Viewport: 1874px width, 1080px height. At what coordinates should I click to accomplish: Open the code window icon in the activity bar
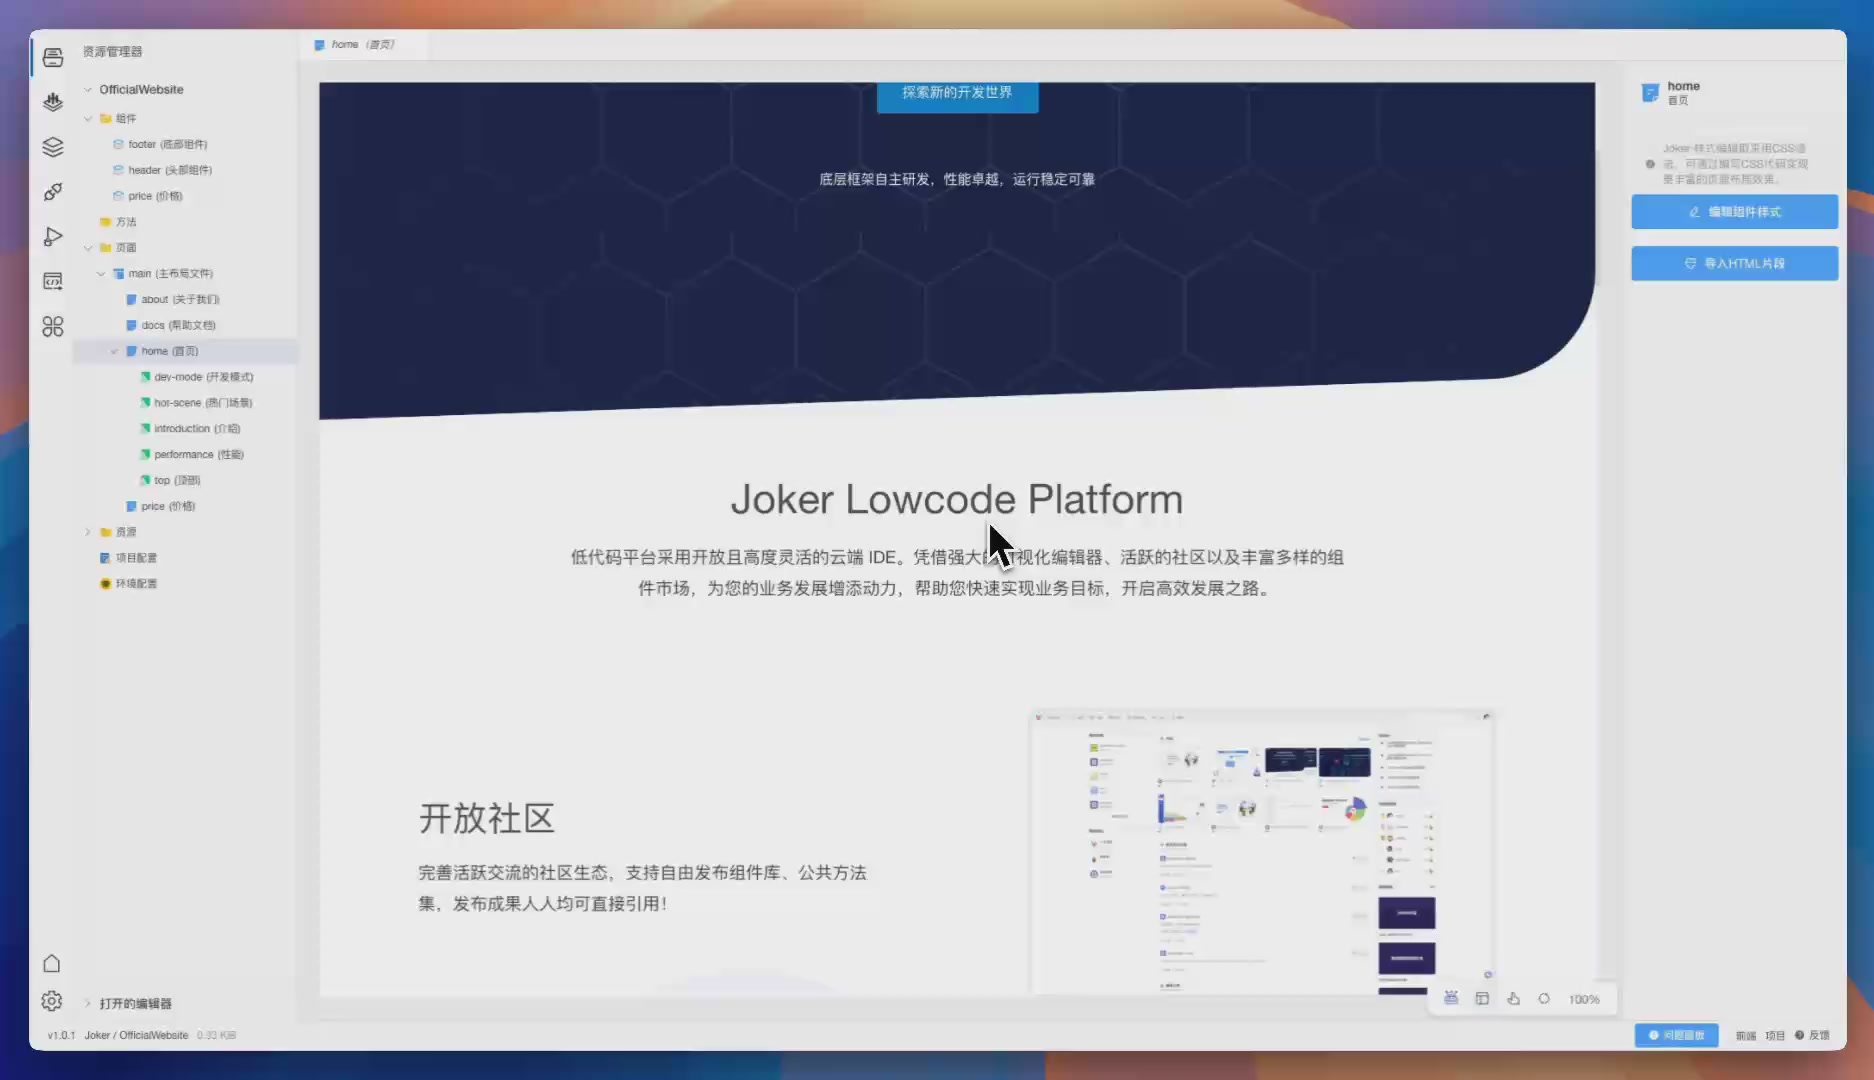click(53, 281)
